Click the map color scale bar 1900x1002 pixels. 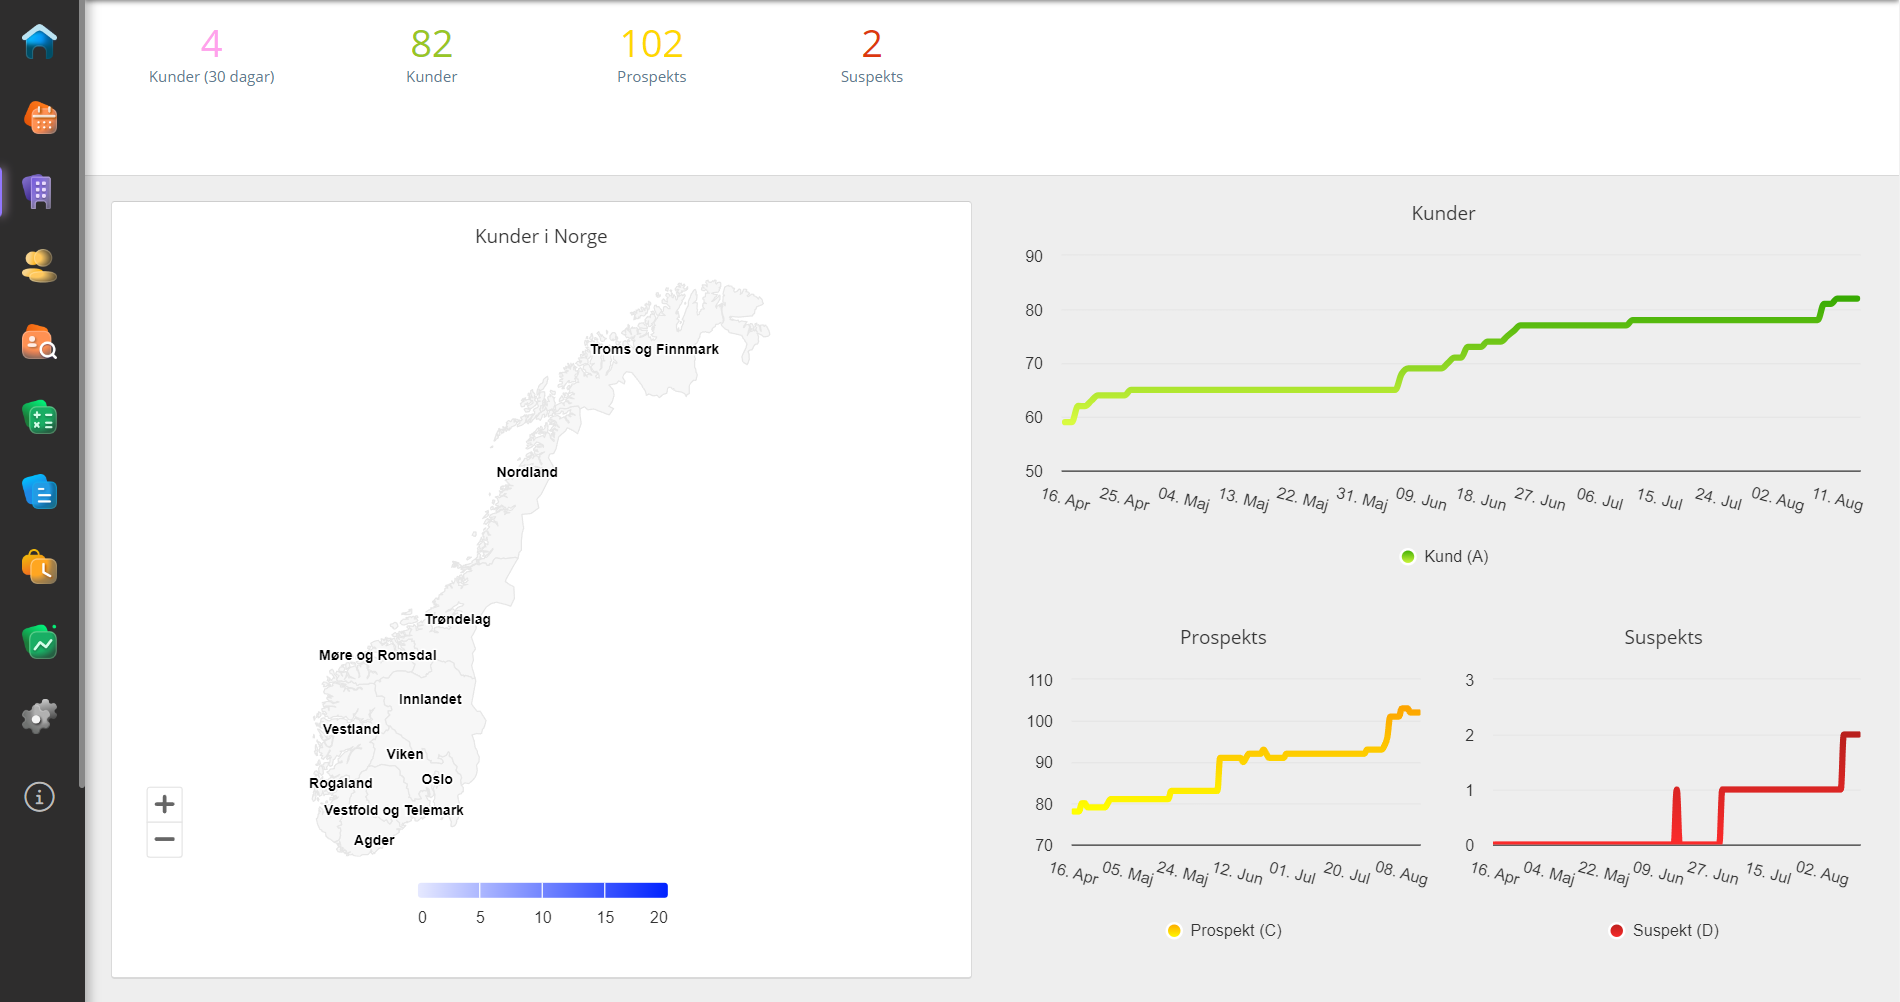click(x=542, y=890)
